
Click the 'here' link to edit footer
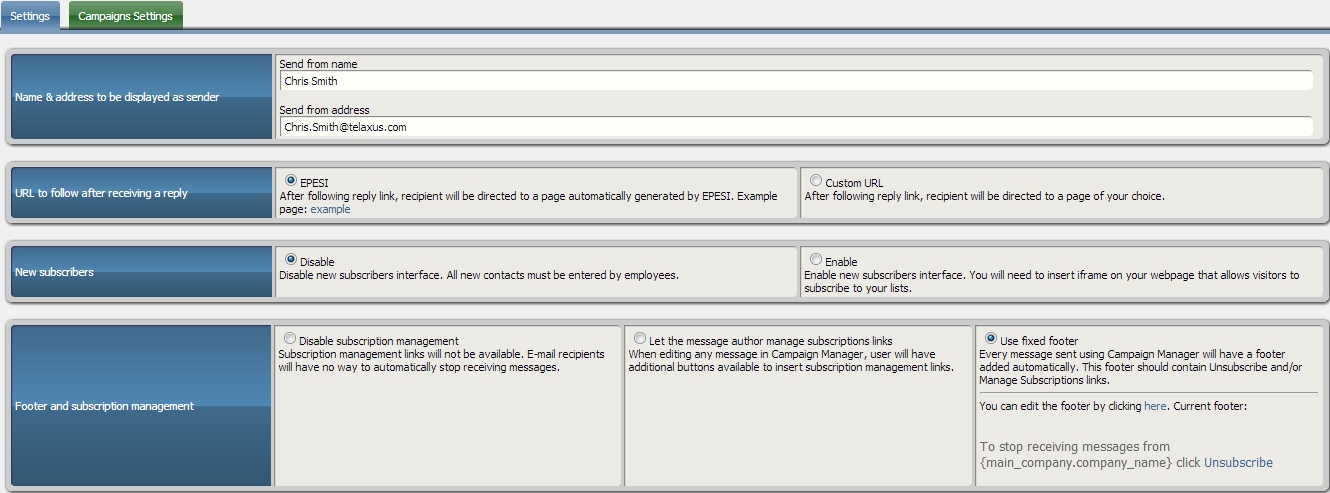(1155, 406)
